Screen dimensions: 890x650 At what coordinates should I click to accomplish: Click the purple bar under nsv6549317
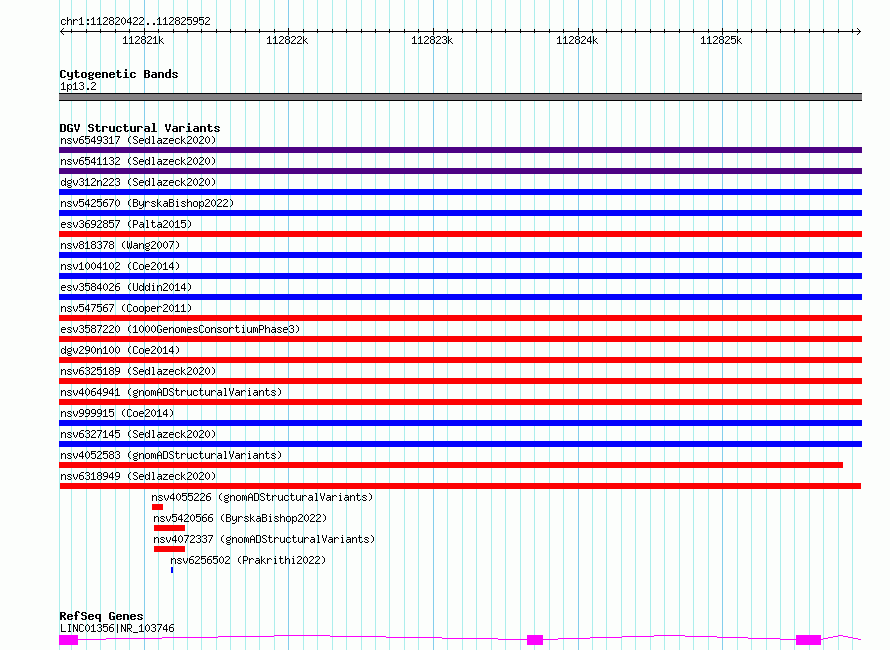pyautogui.click(x=460, y=150)
